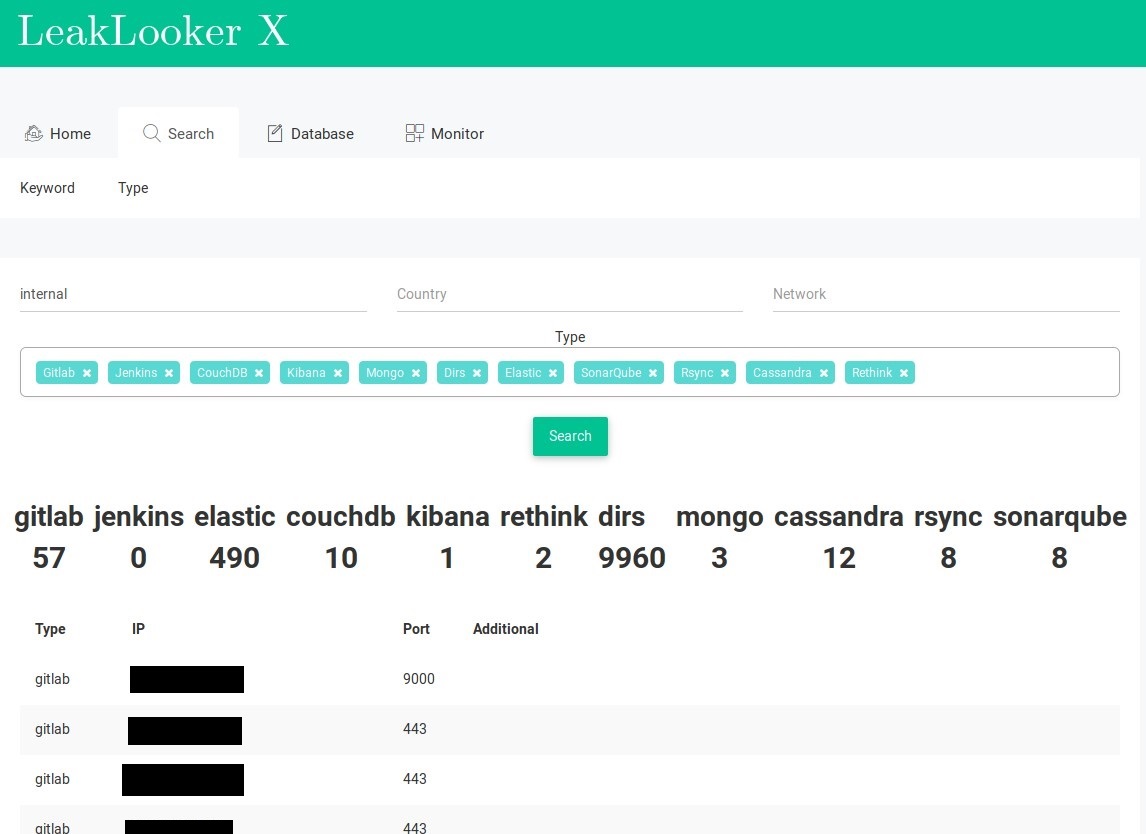Click the Home tab house icon
1146x834 pixels.
tap(34, 133)
